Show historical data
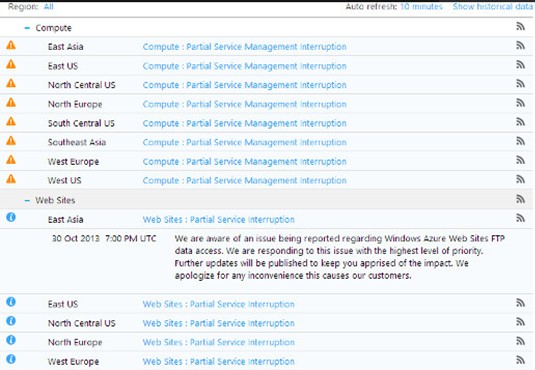 [x=493, y=6]
